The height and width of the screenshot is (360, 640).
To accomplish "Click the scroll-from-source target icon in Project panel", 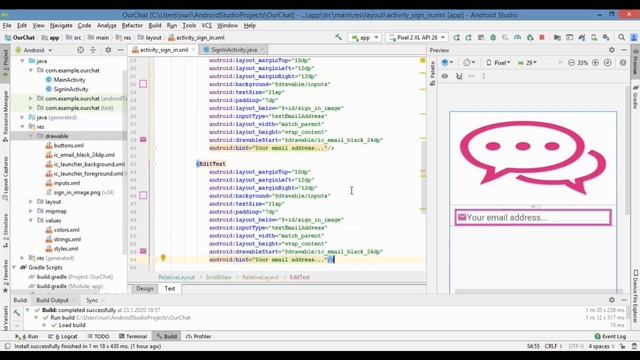I will [x=80, y=50].
